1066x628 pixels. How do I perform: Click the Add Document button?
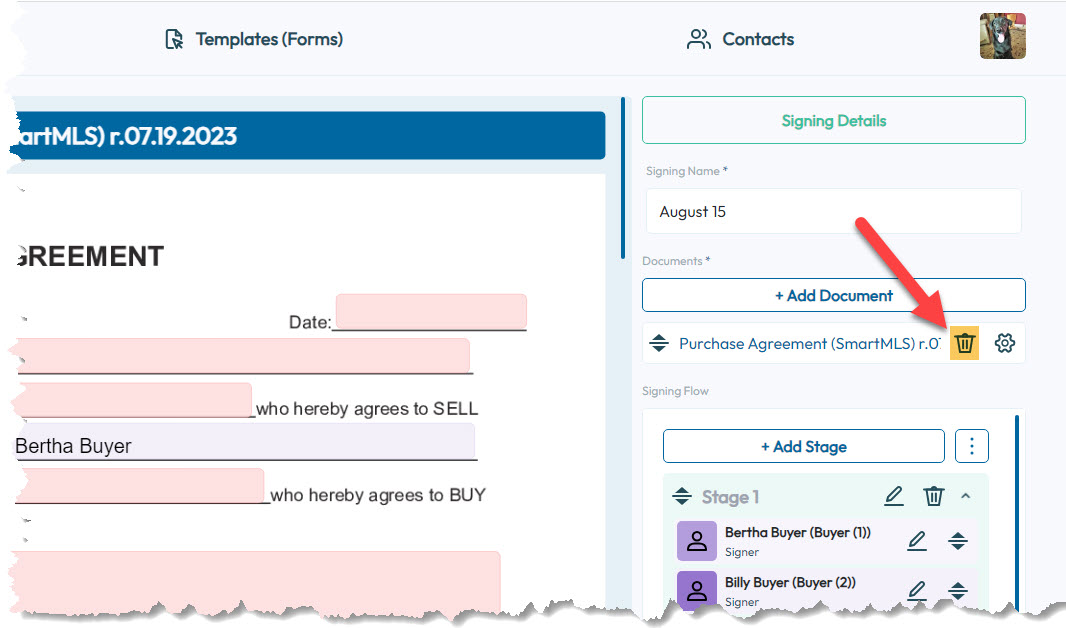[x=833, y=295]
